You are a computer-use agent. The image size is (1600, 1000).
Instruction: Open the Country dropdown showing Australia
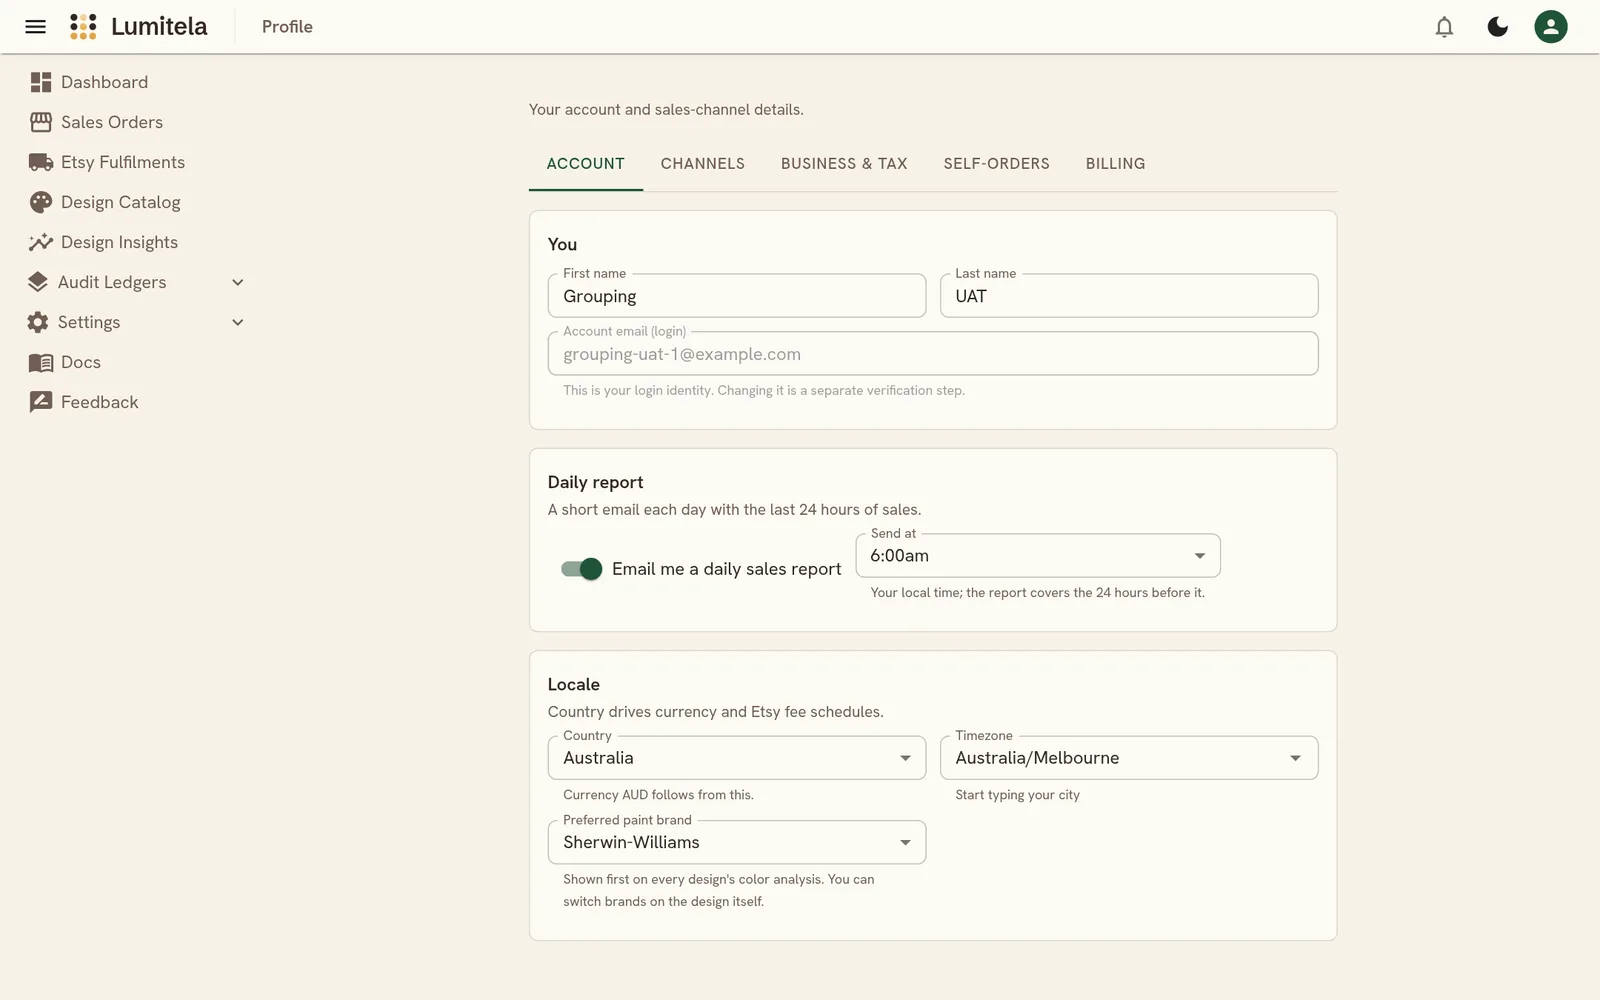(x=737, y=758)
